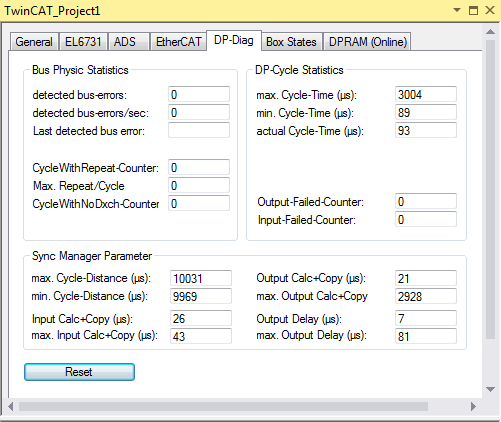The image size is (501, 422).
Task: Click the Sync Manager Parameter group title
Action: click(92, 256)
